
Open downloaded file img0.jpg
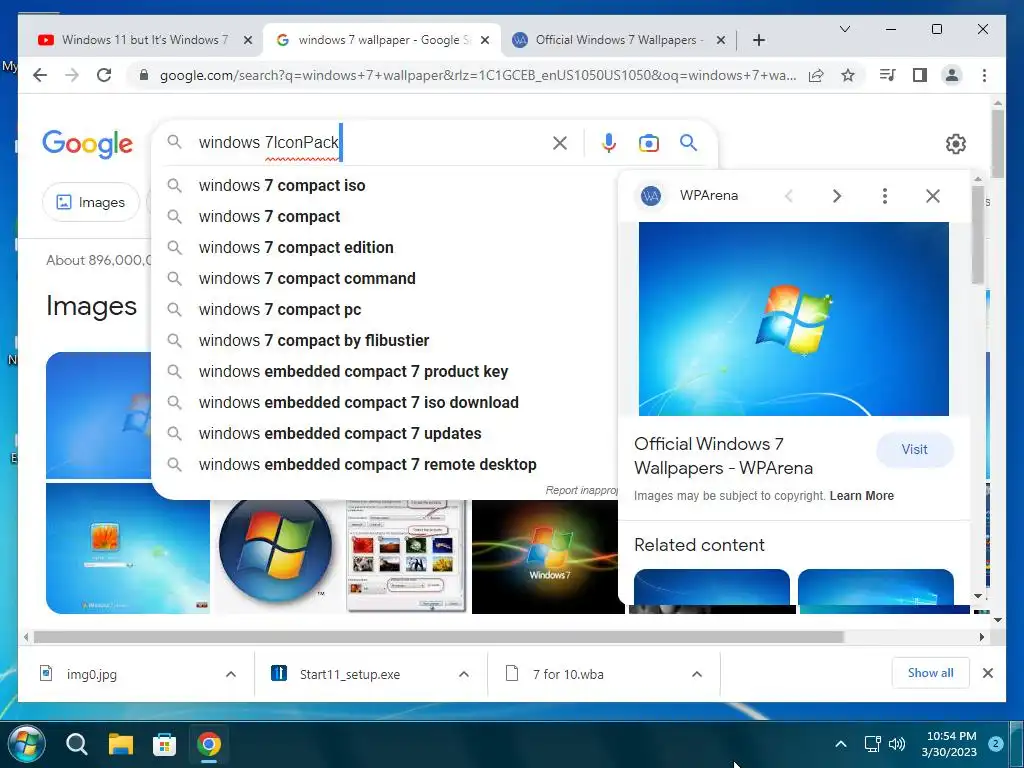point(91,674)
